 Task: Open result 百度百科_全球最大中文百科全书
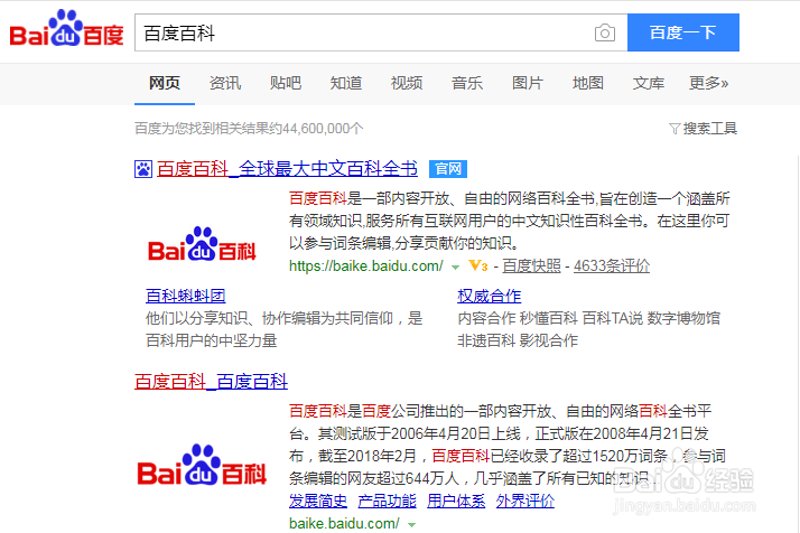(287, 168)
